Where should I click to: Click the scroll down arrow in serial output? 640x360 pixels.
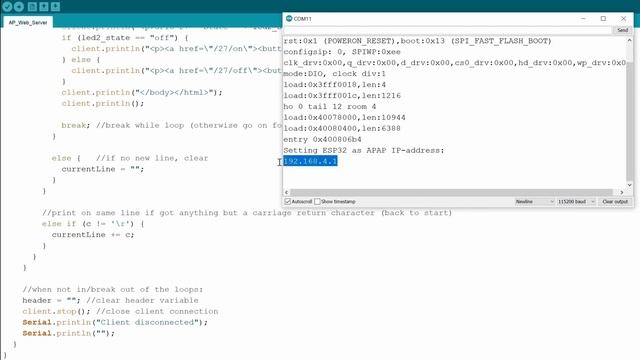tap(629, 185)
